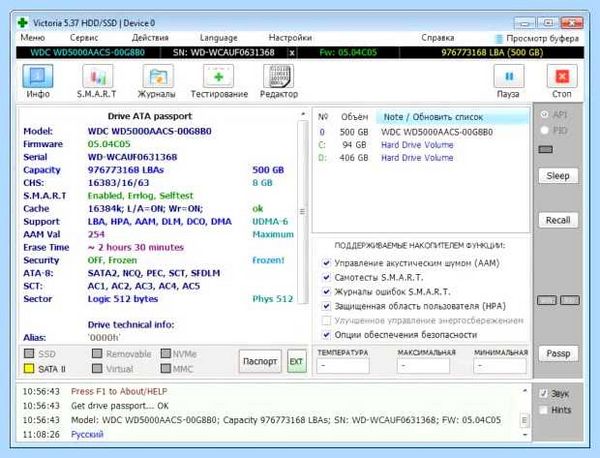The width and height of the screenshot is (600, 458).
Task: Toggle the disabled power management checkbox
Action: 326,320
